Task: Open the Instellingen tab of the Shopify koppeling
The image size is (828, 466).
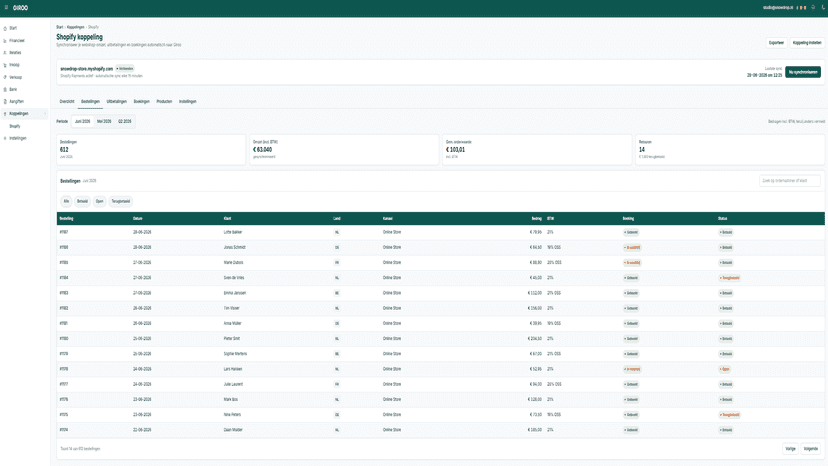Action: pyautogui.click(x=187, y=101)
